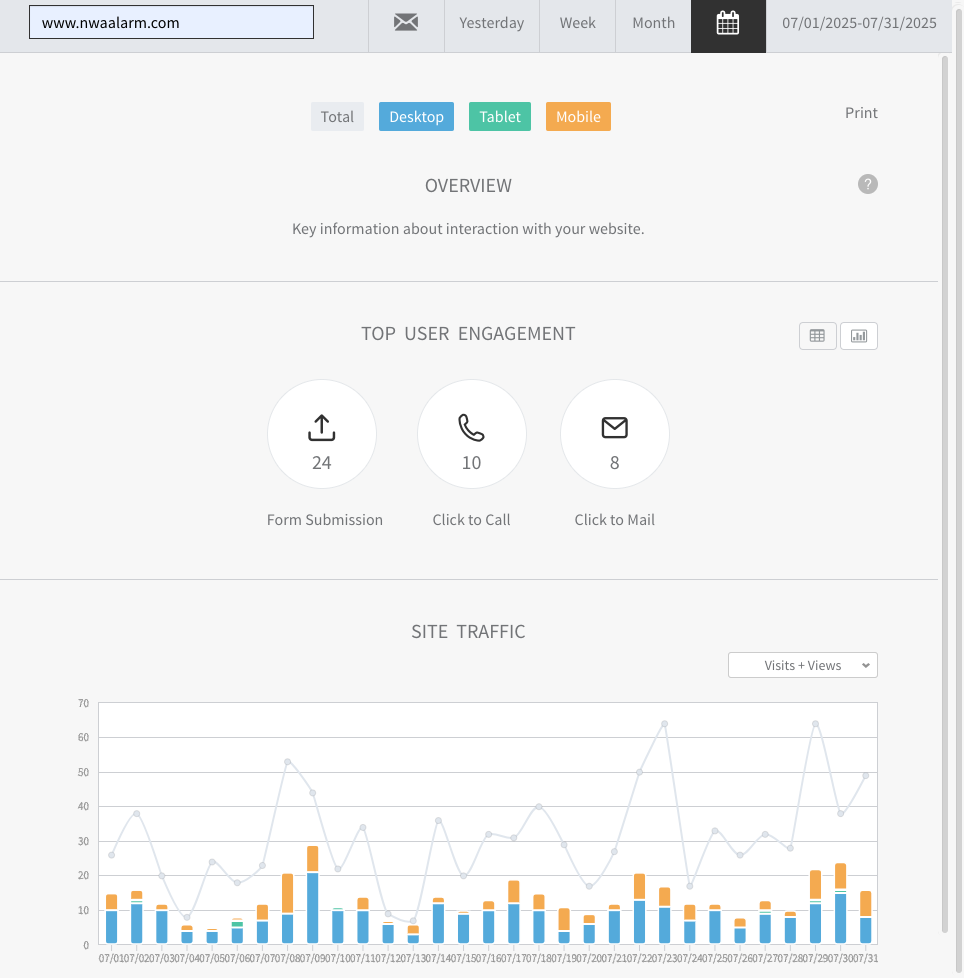Click the 07/09 bar in traffic chart
The height and width of the screenshot is (978, 964).
(312, 894)
